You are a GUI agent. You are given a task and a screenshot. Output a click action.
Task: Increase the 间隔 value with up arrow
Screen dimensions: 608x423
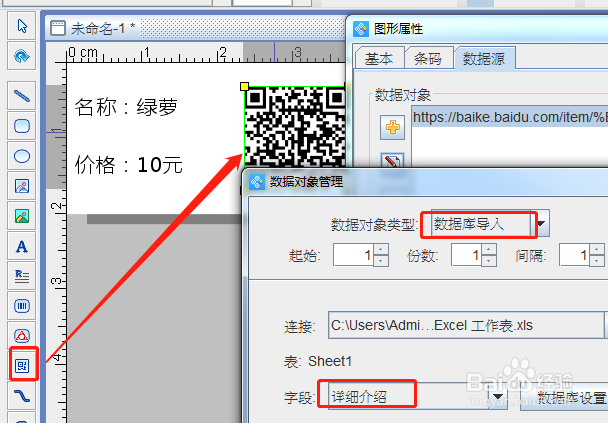click(597, 249)
